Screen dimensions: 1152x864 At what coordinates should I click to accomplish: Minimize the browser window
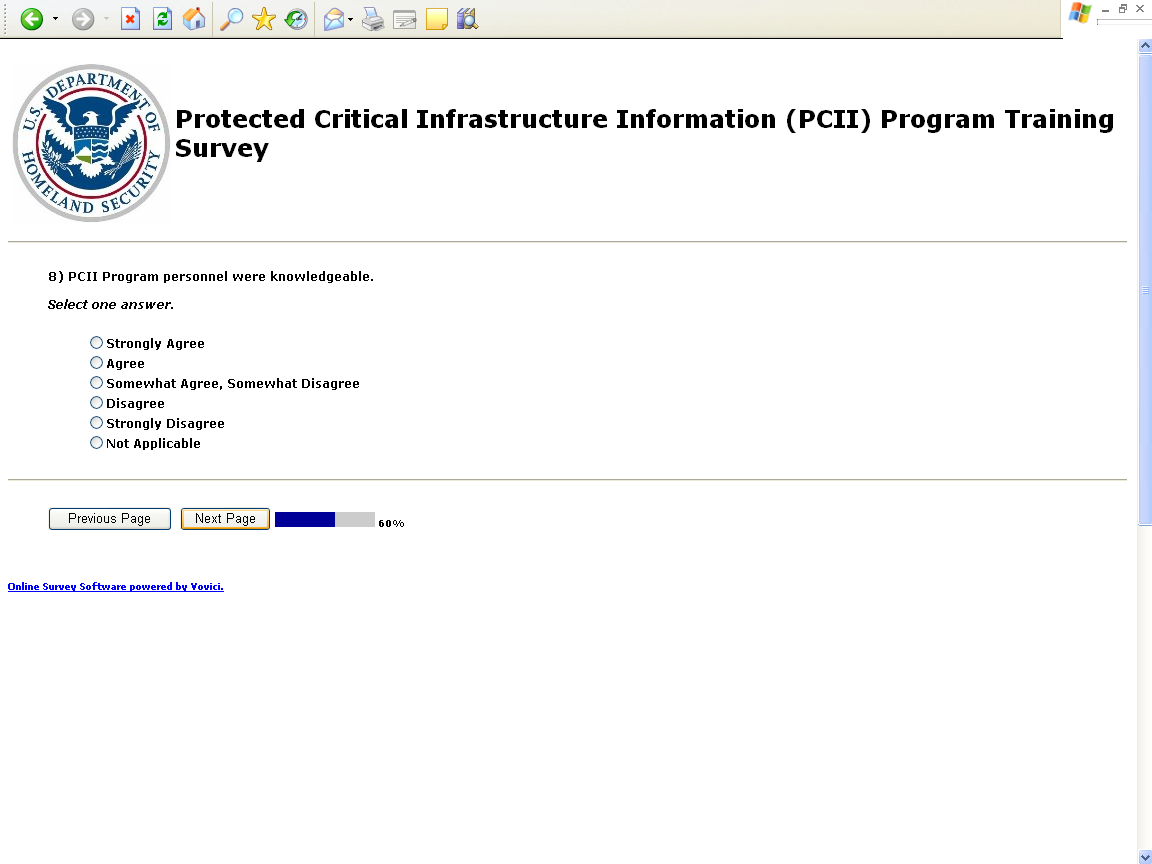point(1105,10)
